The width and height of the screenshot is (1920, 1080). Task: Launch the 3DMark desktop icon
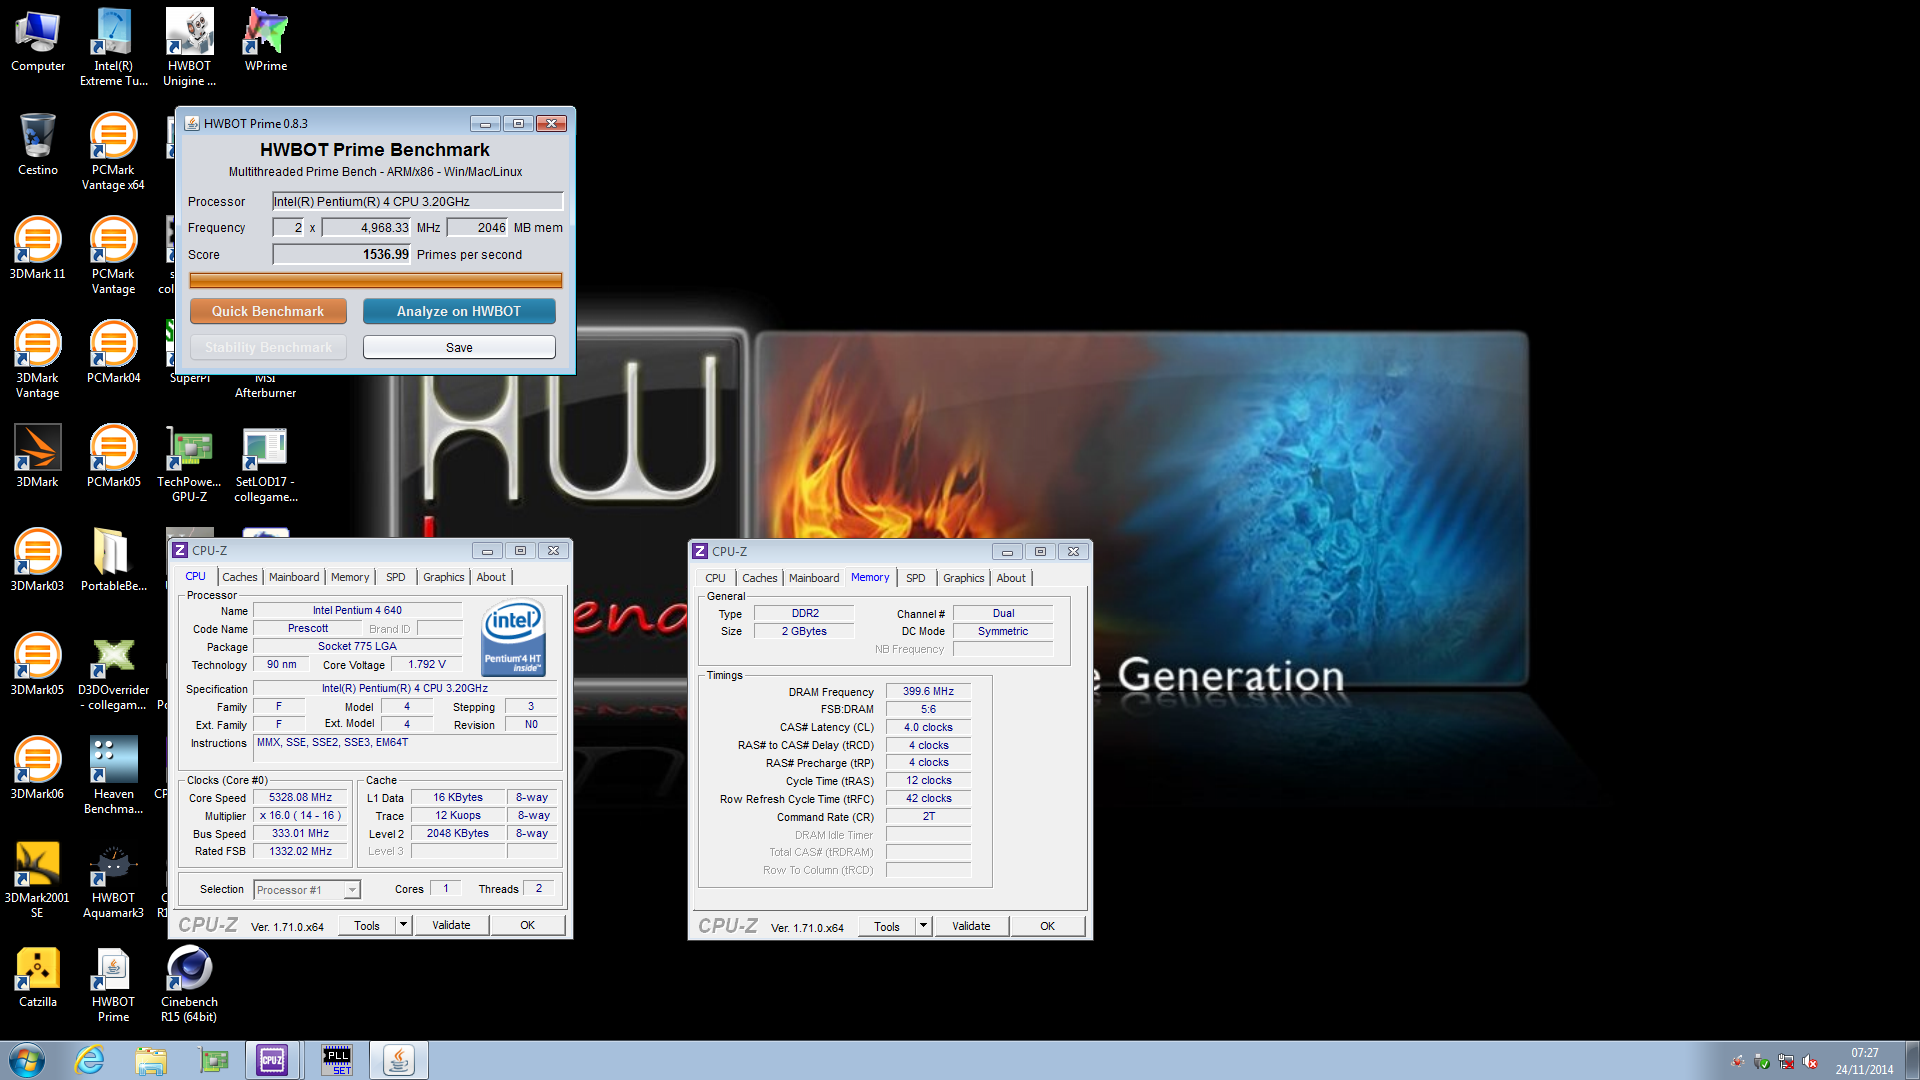[38, 458]
